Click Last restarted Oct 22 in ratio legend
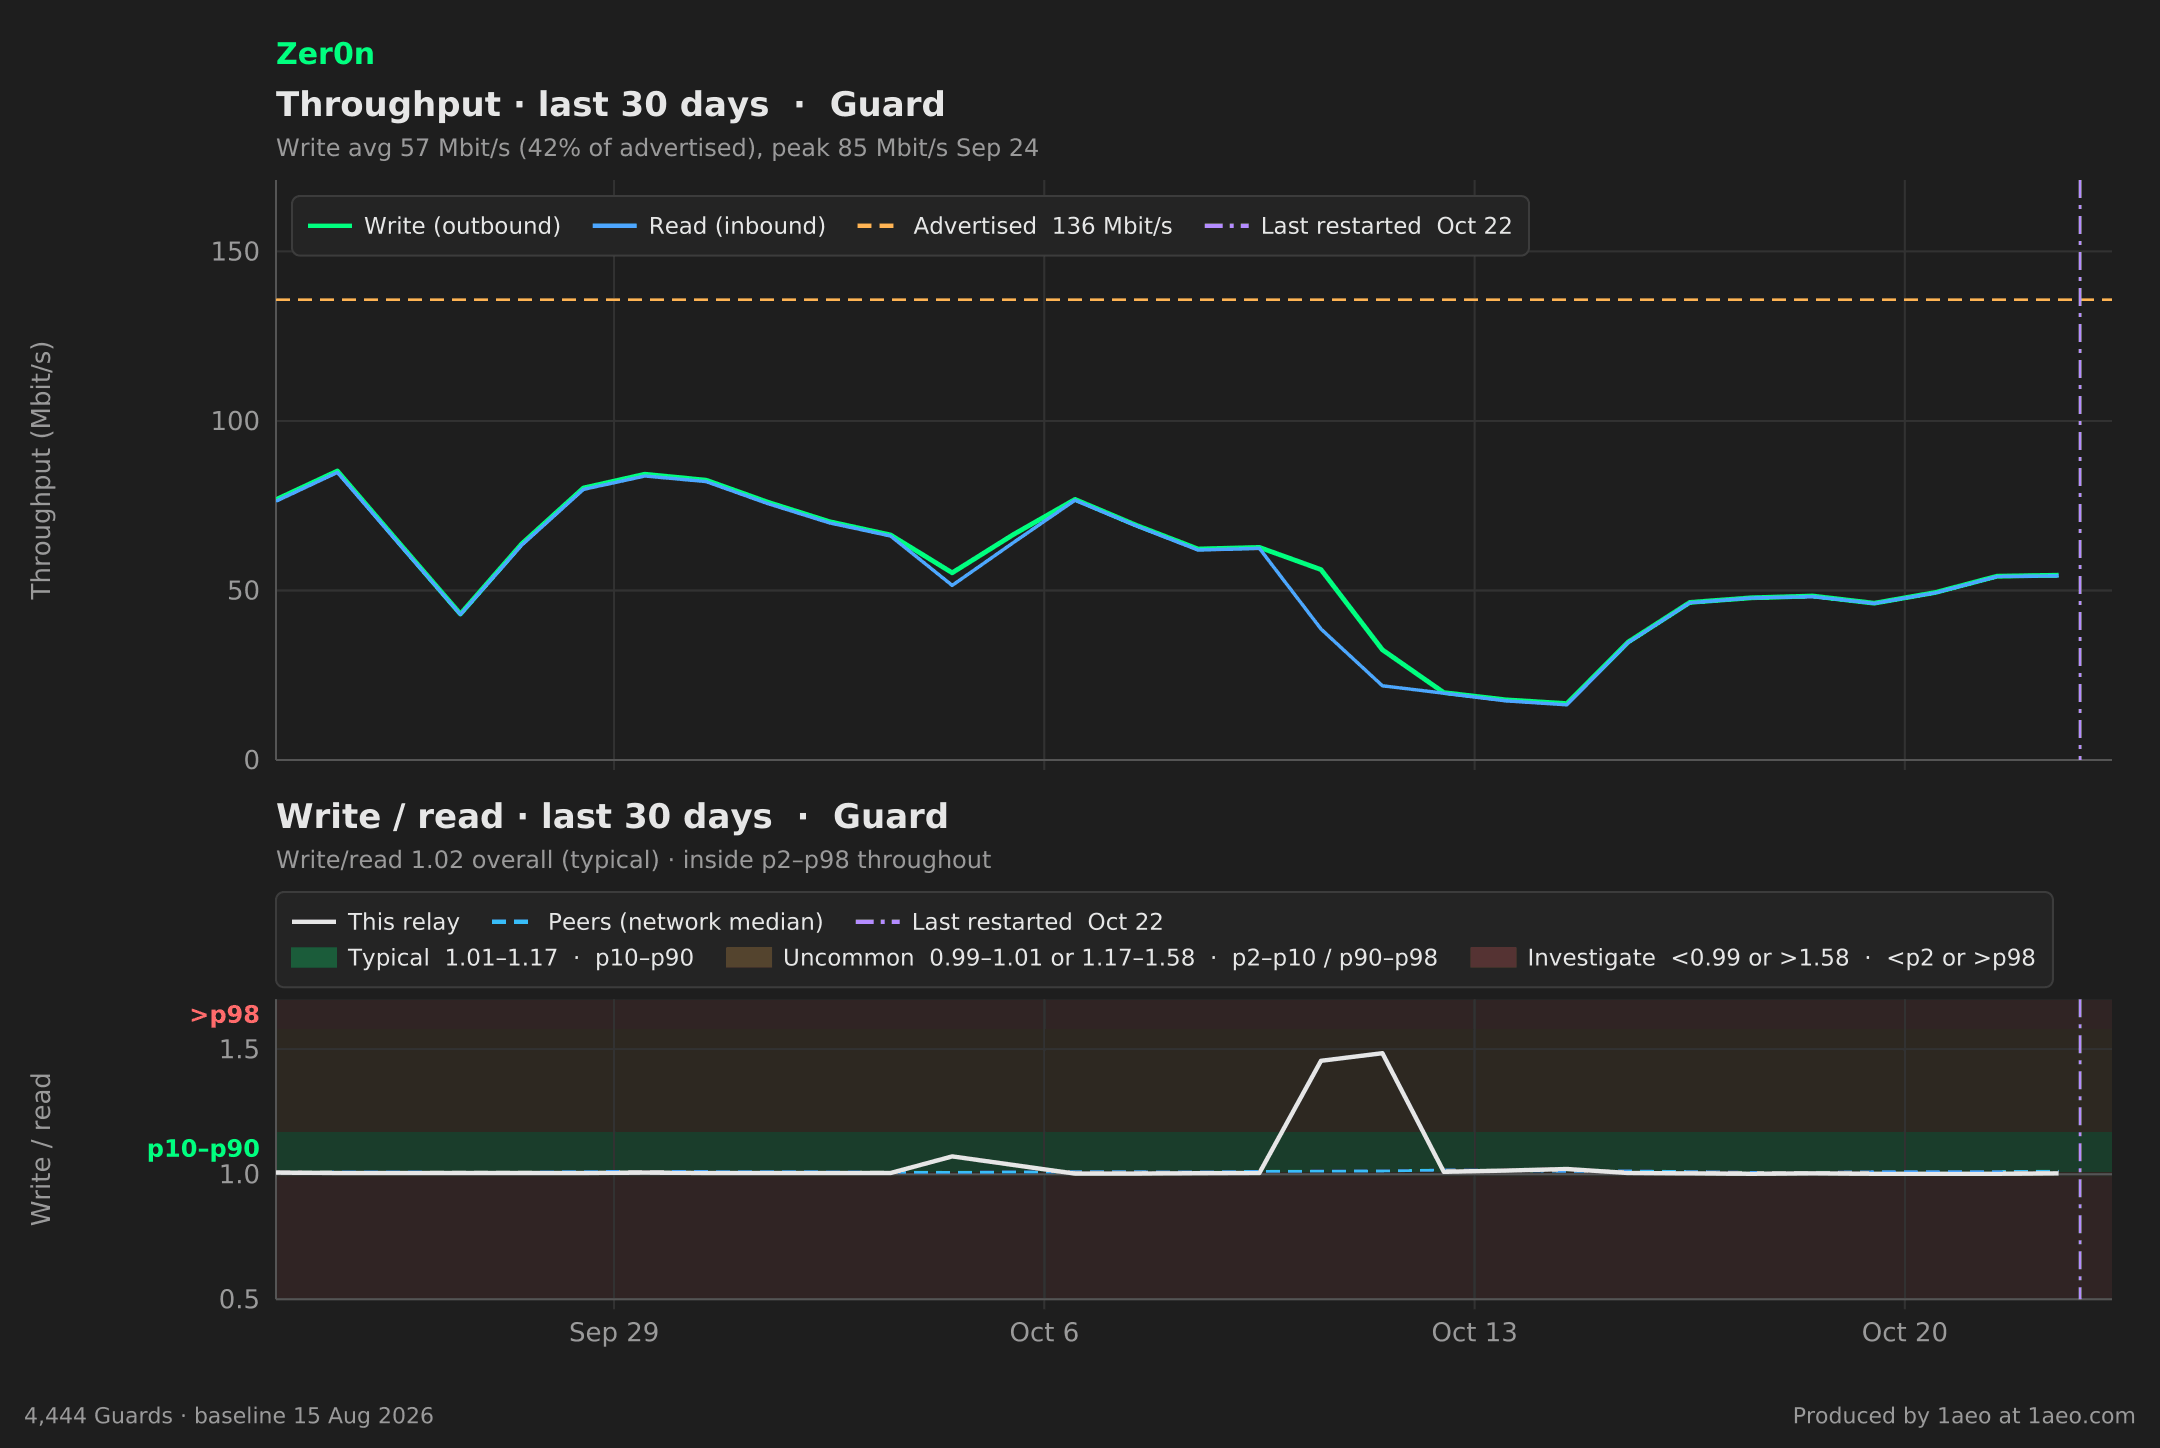Viewport: 2160px width, 1448px height. pos(1009,922)
